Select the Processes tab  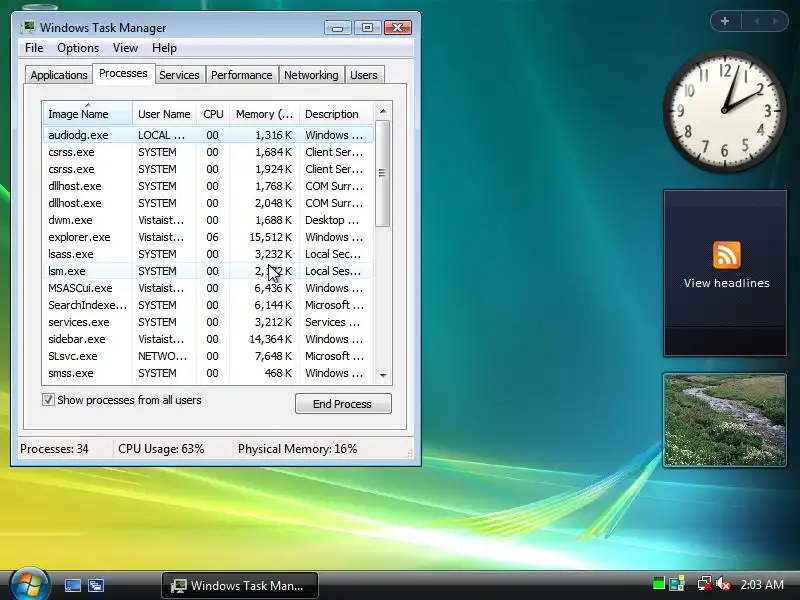click(x=123, y=73)
